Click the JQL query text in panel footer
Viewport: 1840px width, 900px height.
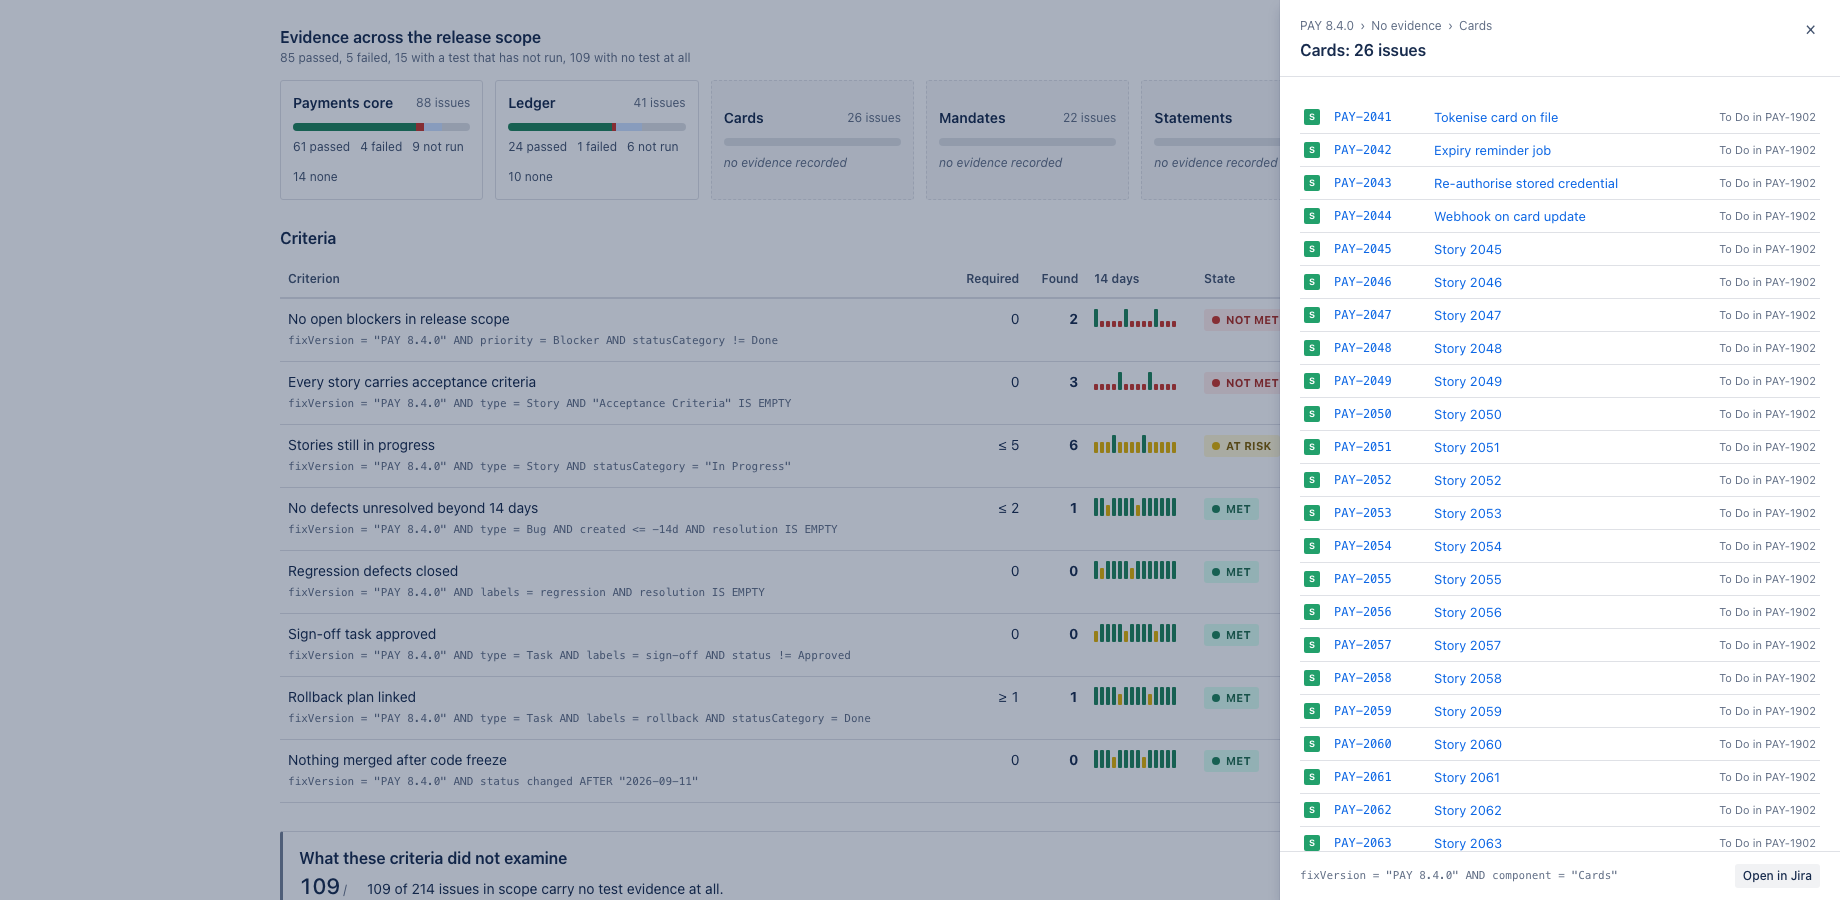pos(1458,875)
